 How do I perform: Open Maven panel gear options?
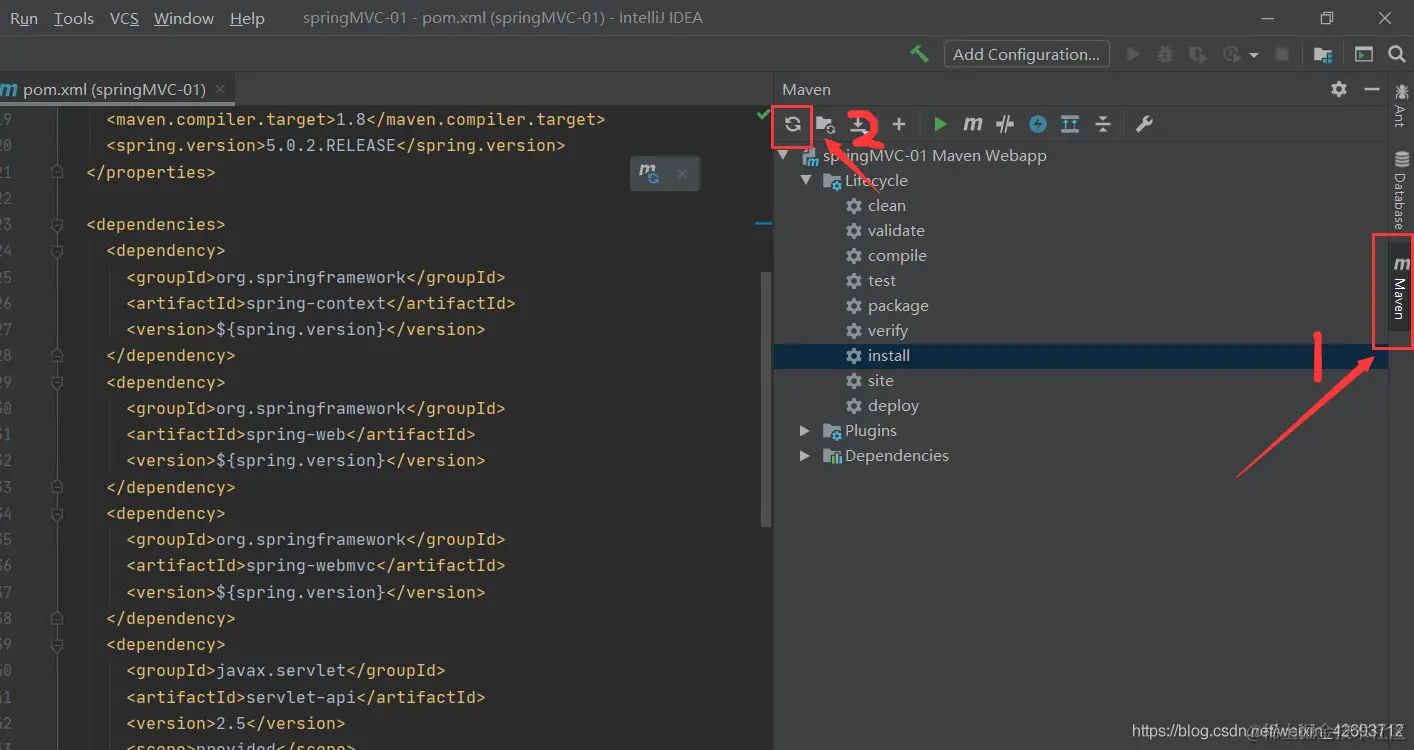(1339, 89)
